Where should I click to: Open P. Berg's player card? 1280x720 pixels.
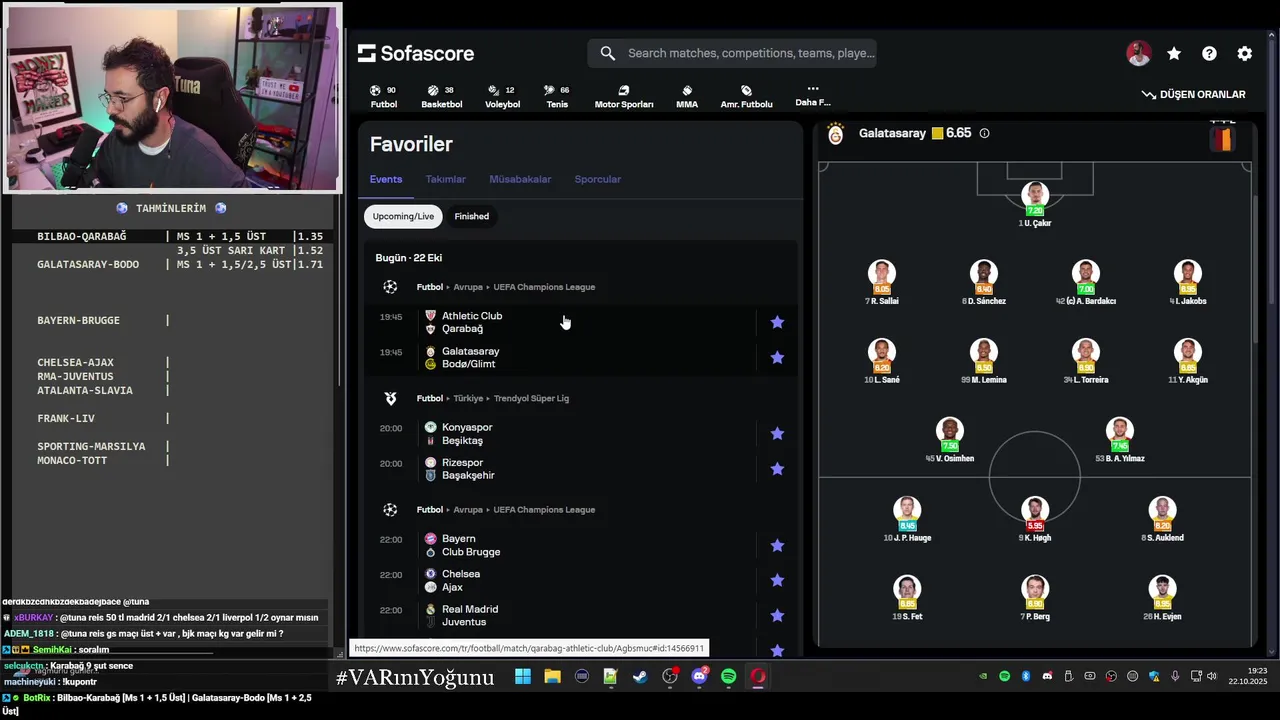[x=1035, y=599]
